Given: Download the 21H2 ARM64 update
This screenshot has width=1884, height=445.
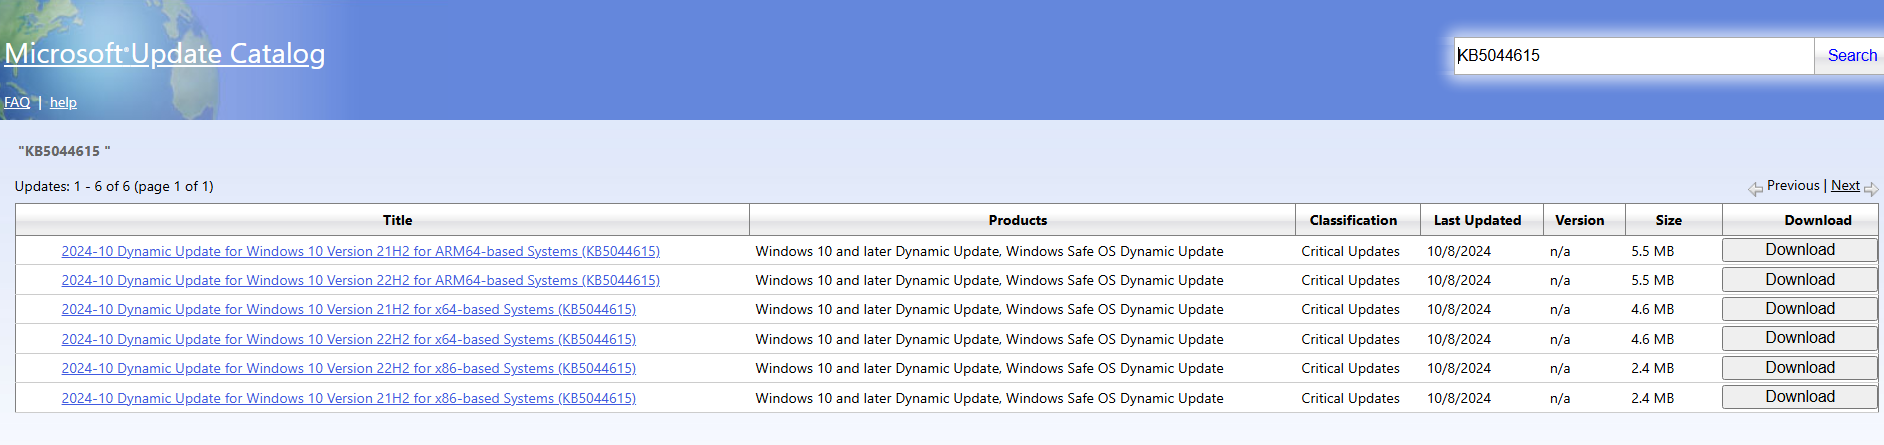Looking at the screenshot, I should pos(1800,250).
